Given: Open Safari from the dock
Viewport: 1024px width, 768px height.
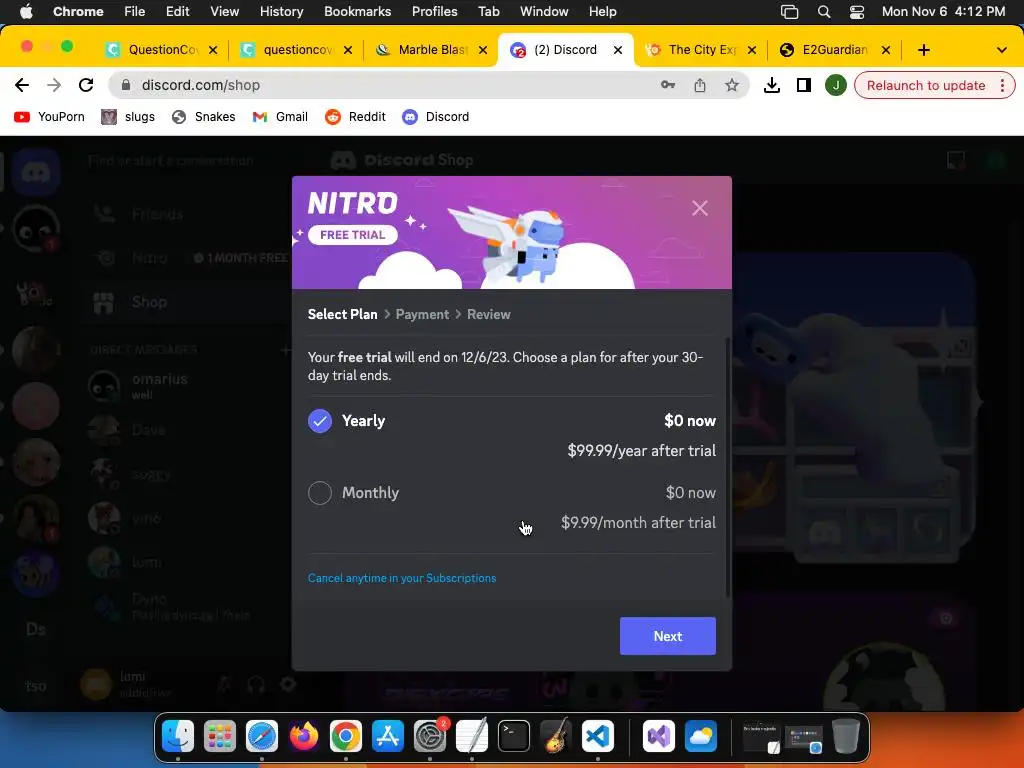Looking at the screenshot, I should pyautogui.click(x=262, y=737).
